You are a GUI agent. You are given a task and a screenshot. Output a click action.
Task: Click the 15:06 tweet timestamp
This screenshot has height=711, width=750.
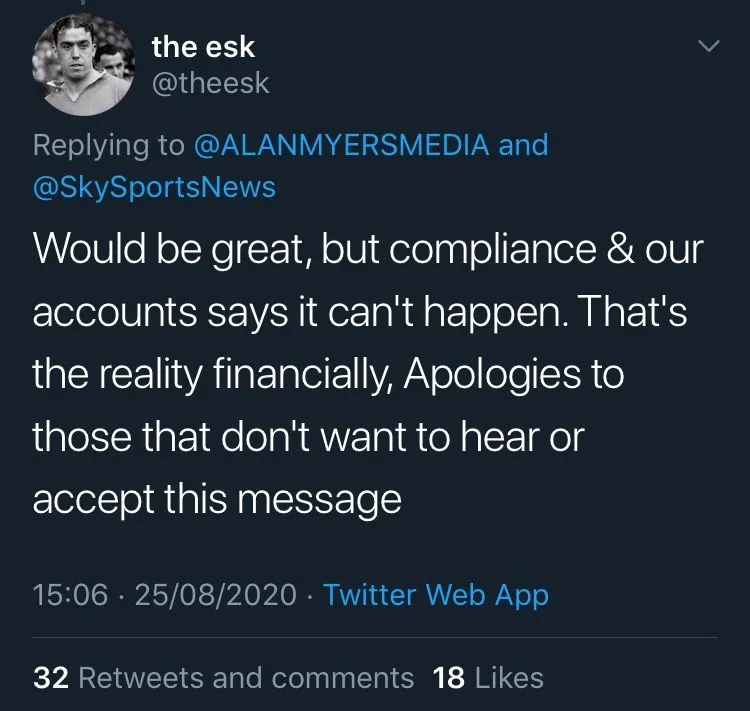coord(70,595)
